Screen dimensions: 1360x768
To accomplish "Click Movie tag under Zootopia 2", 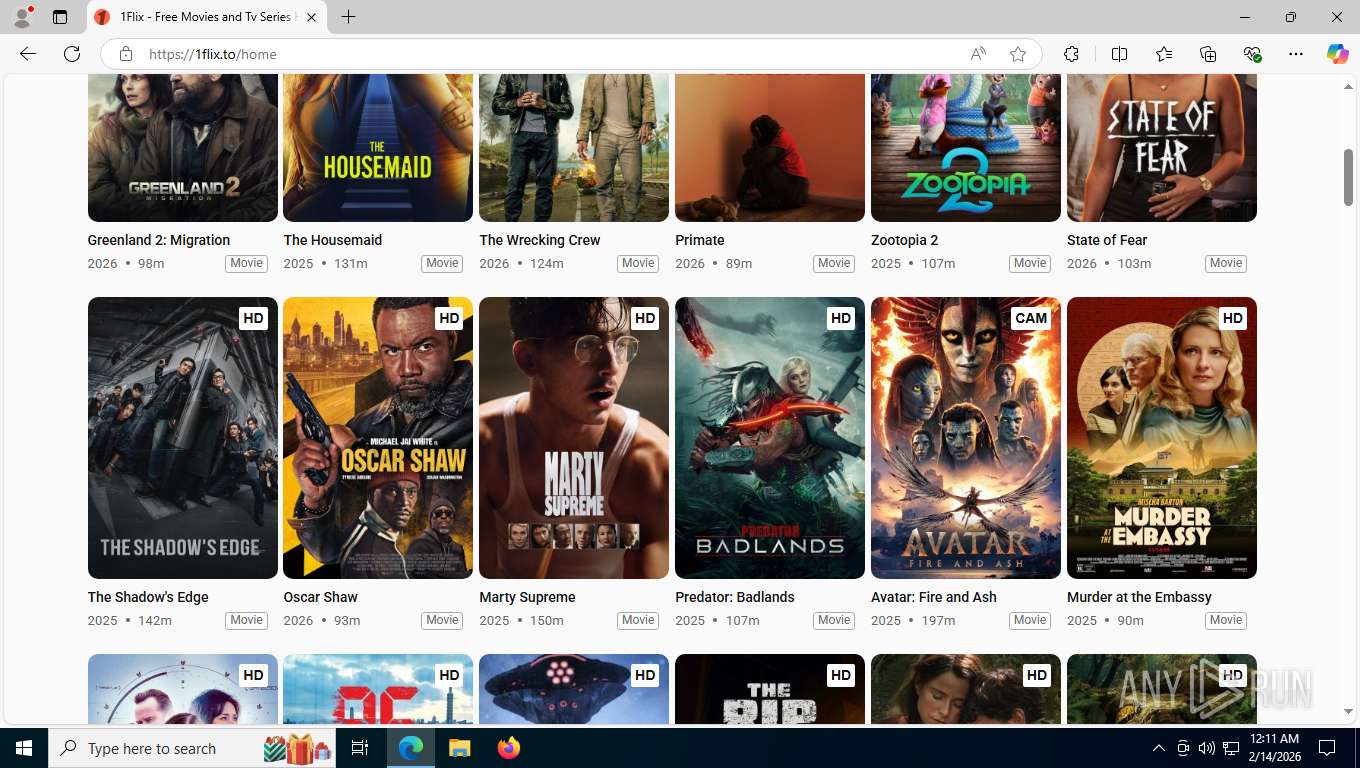I will click(x=1030, y=263).
